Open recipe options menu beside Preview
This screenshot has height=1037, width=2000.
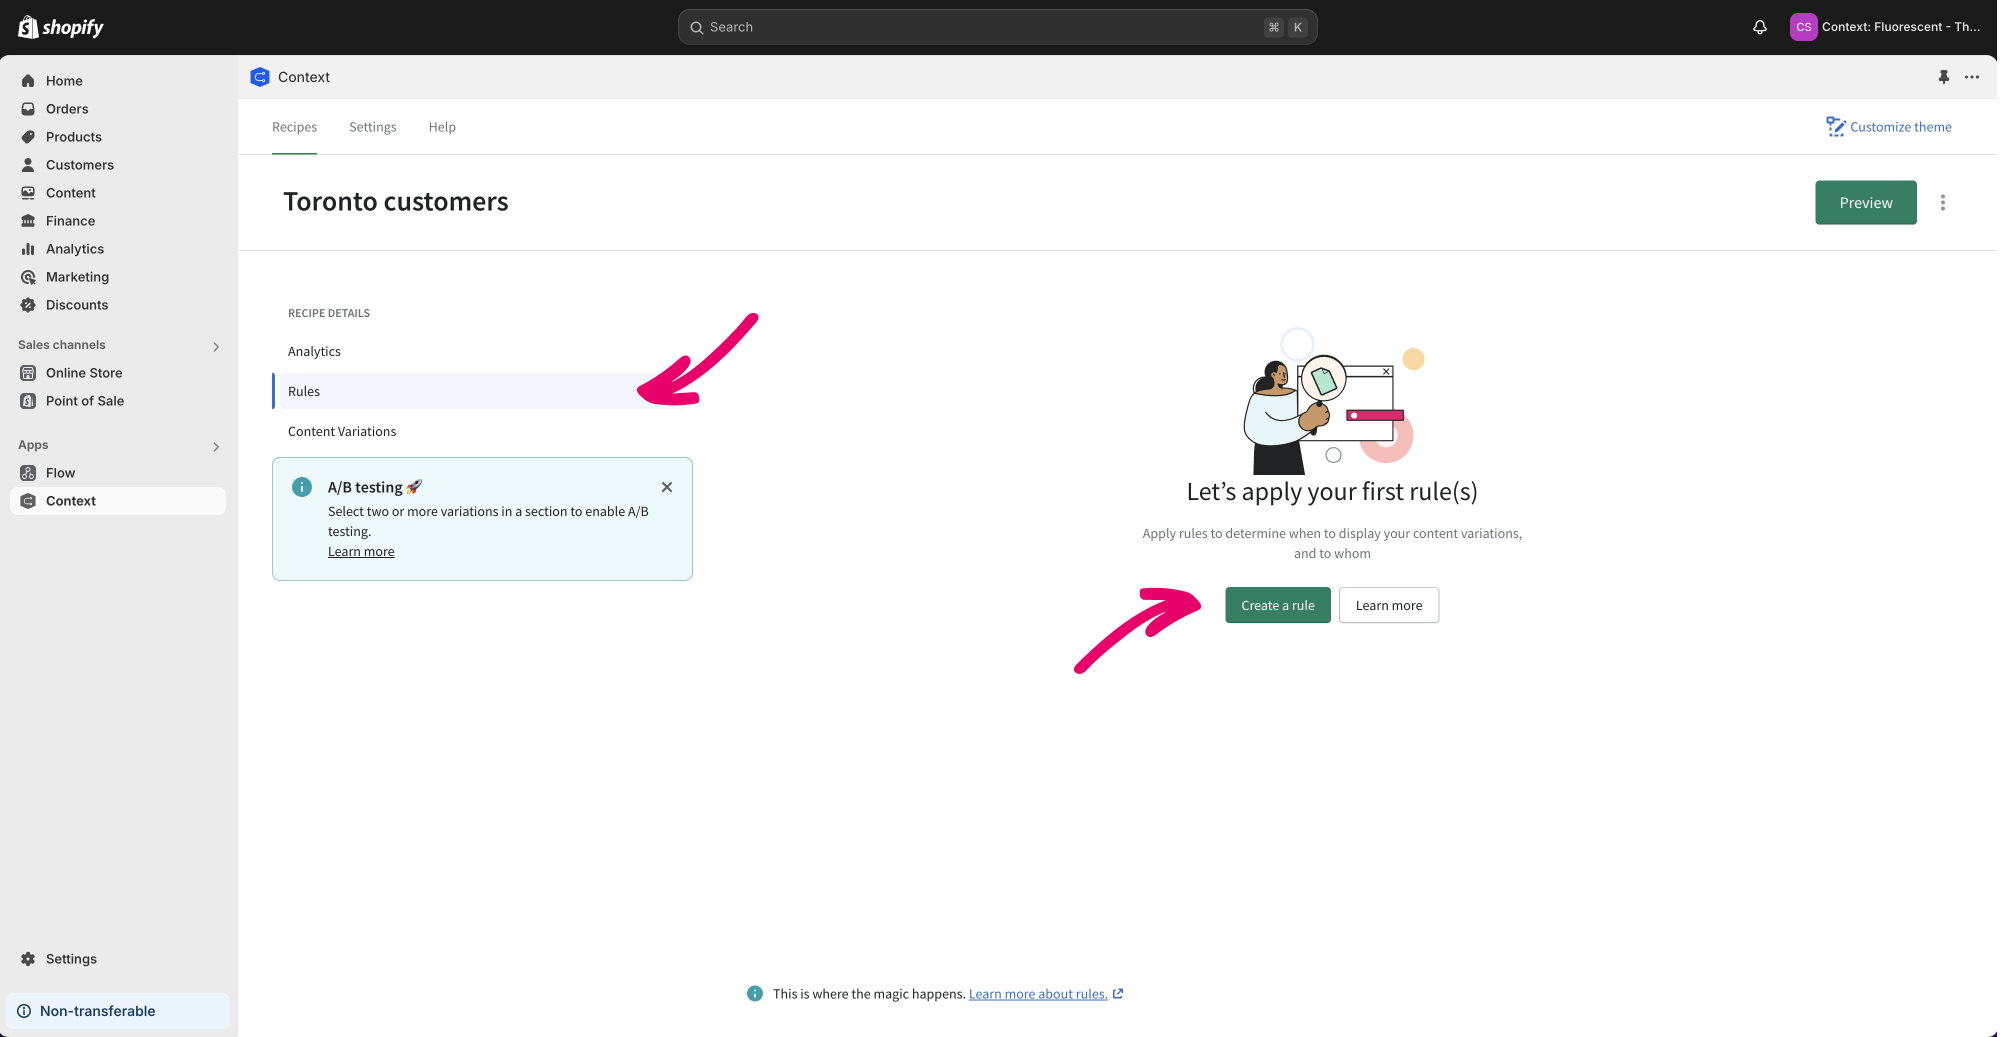[1942, 203]
